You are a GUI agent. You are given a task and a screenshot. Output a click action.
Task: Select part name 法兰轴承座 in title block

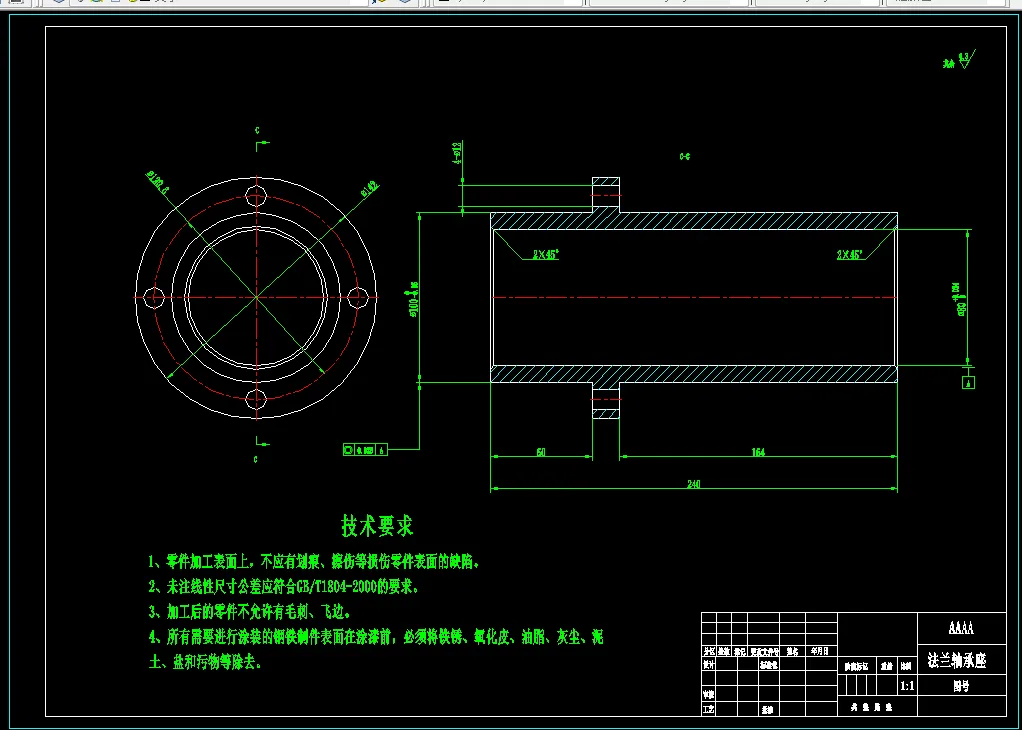[957, 661]
